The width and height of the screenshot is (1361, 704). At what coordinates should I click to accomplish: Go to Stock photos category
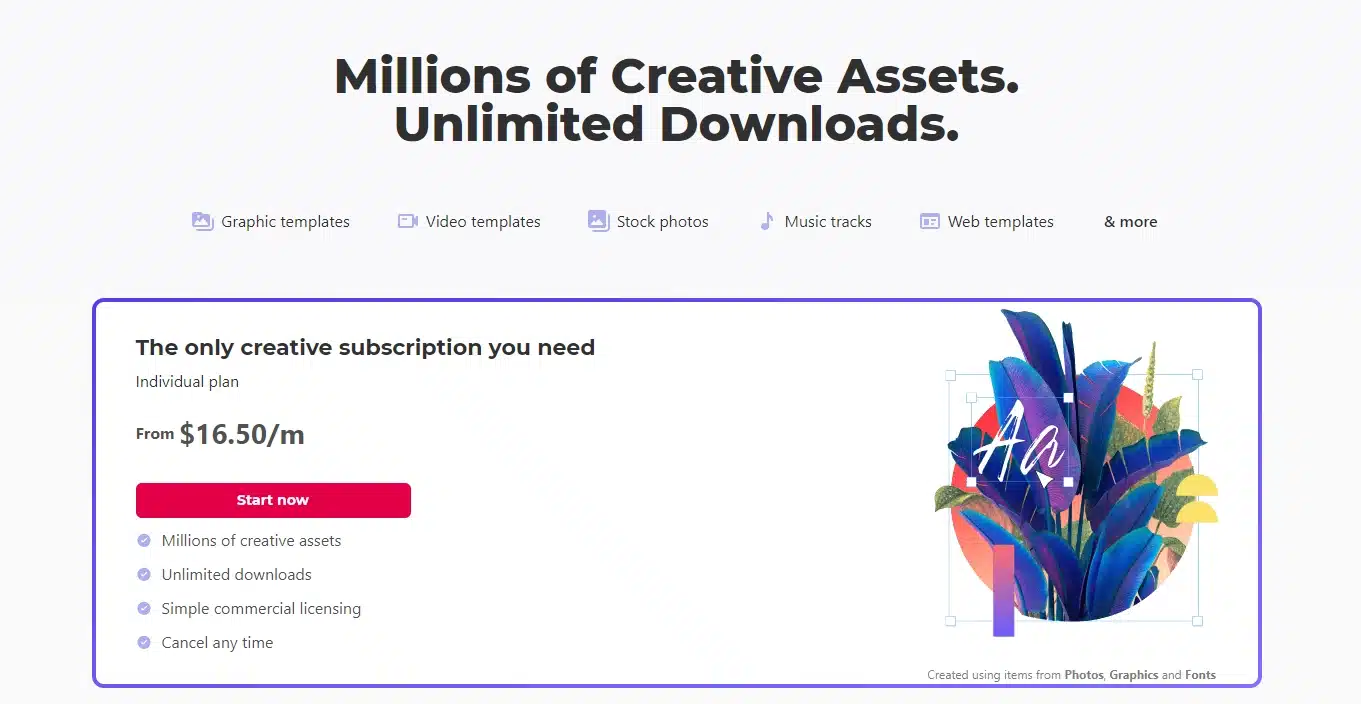(x=662, y=222)
